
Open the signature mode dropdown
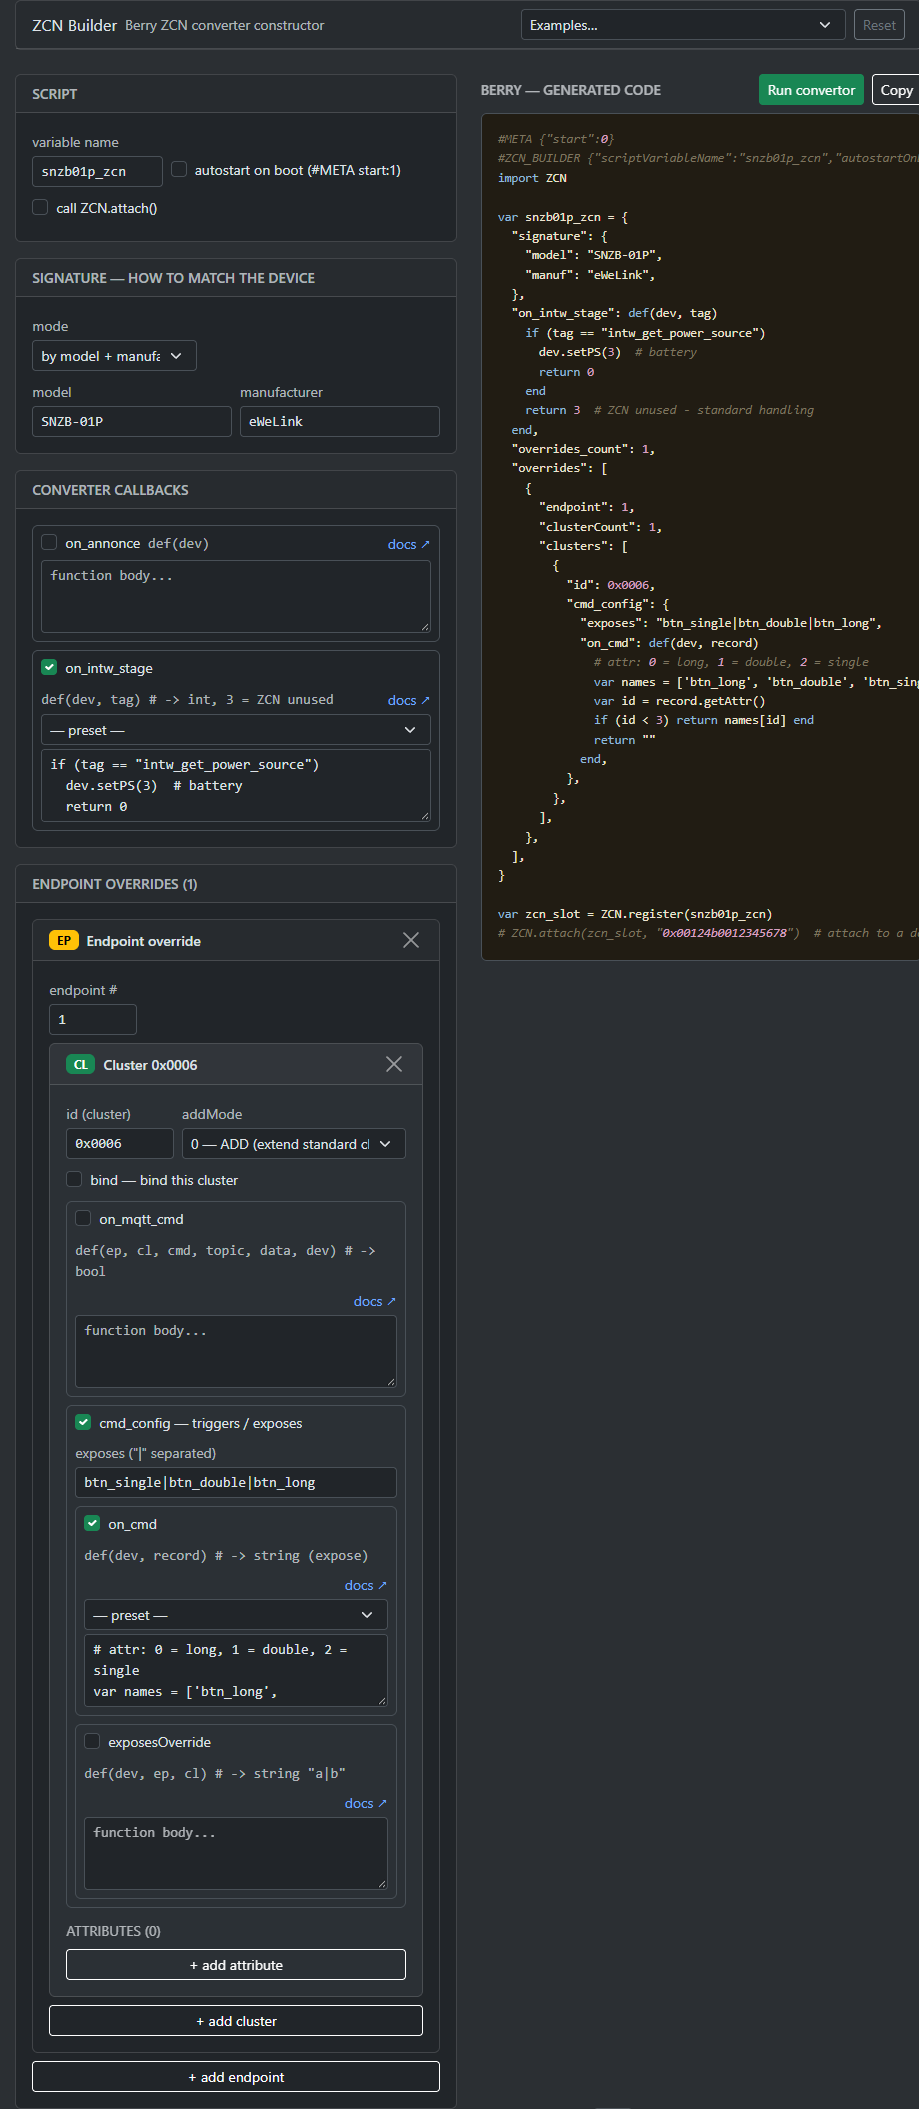tap(114, 356)
